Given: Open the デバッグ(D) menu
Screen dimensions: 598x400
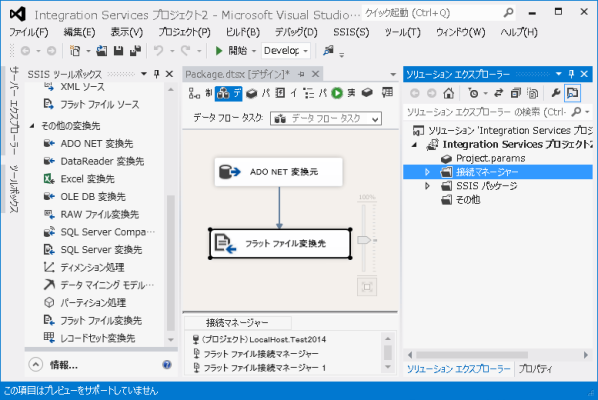Looking at the screenshot, I should (296, 32).
